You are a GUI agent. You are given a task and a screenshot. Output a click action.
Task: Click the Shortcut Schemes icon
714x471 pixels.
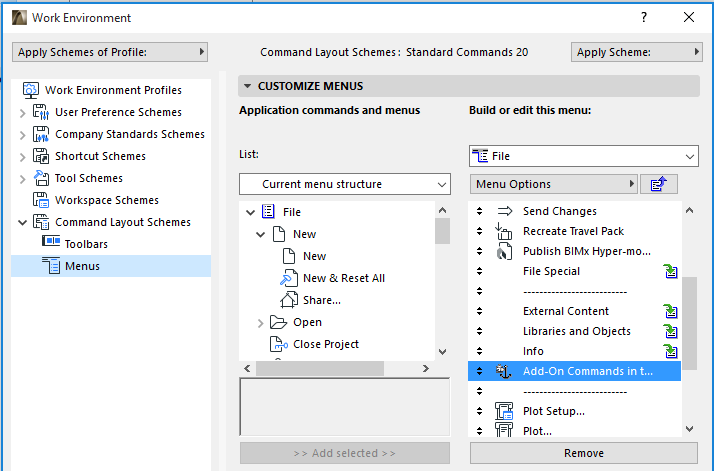41,156
